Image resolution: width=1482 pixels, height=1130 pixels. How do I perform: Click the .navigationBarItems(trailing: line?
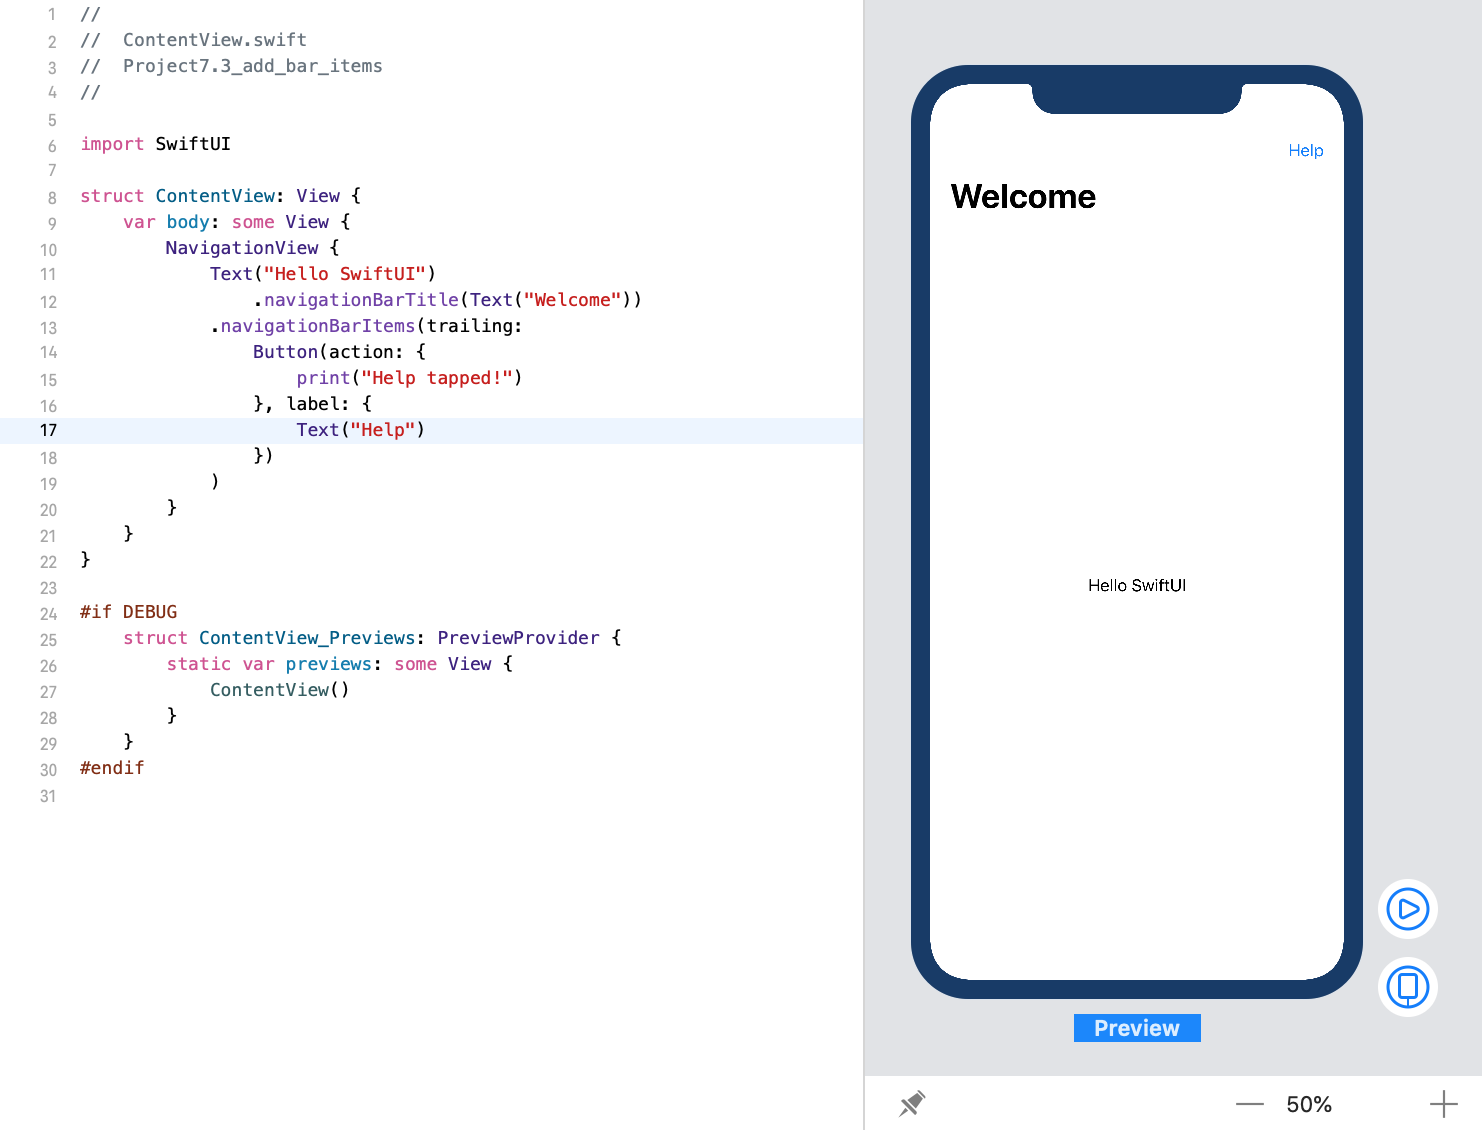coord(366,326)
